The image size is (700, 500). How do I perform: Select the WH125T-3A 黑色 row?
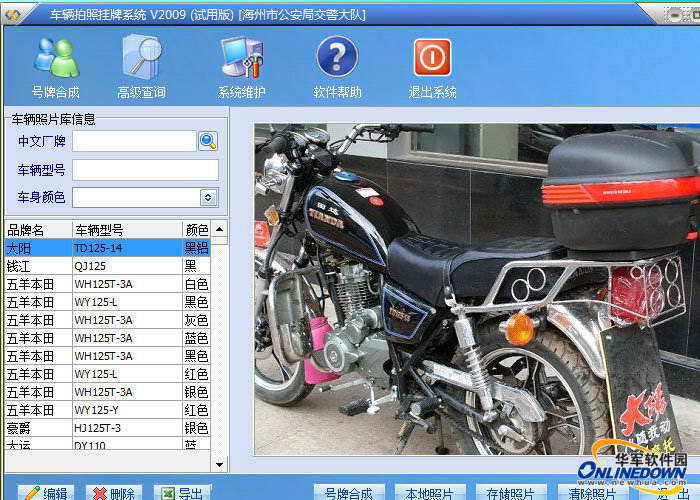108,356
